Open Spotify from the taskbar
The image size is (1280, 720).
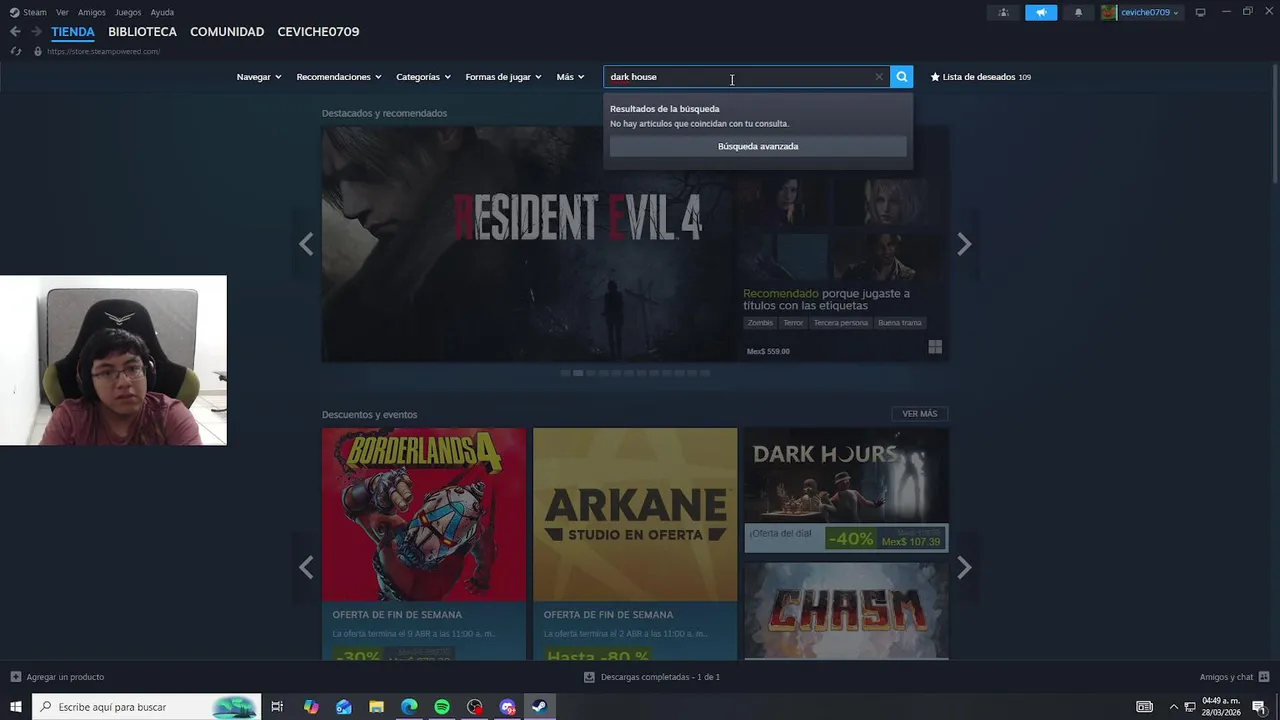442,707
